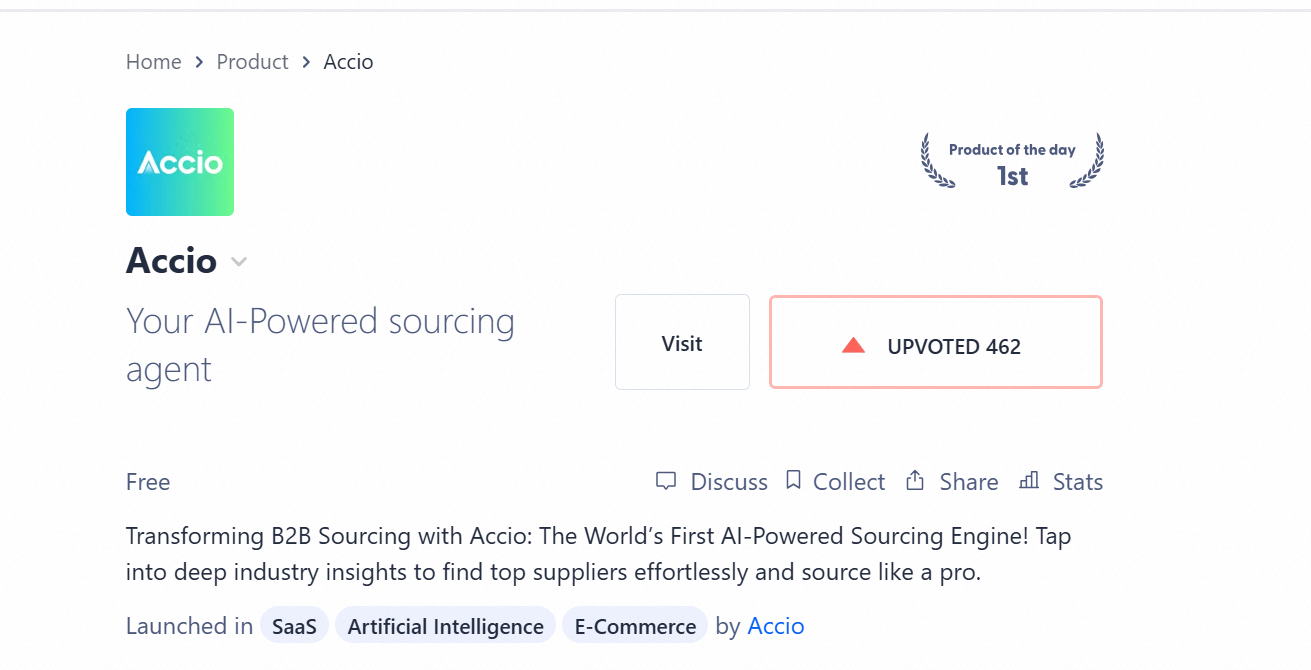Select Accio in the breadcrumb trail
This screenshot has width=1311, height=670.
(348, 62)
